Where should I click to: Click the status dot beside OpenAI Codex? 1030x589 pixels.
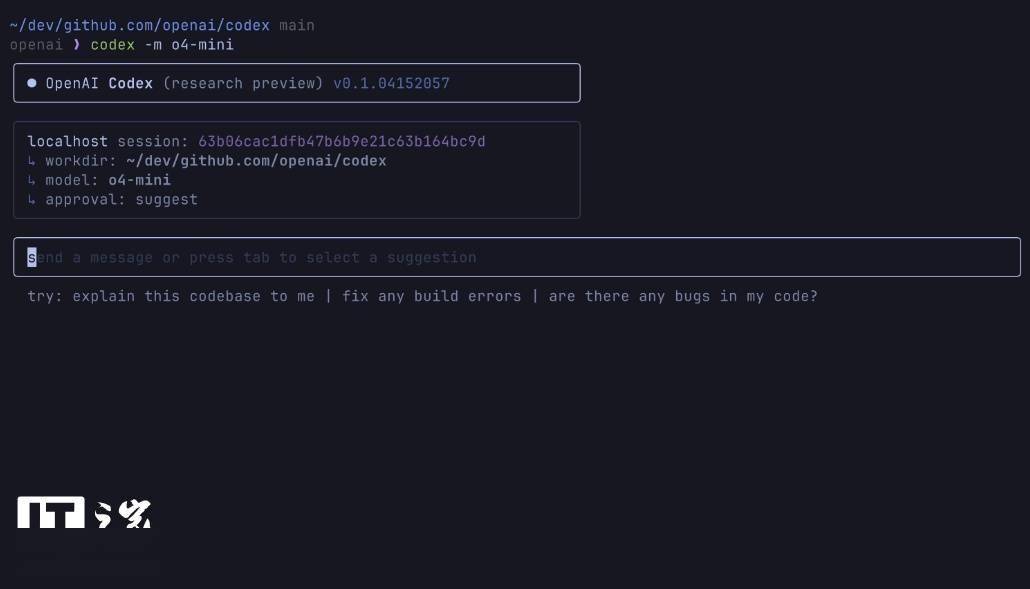(32, 83)
